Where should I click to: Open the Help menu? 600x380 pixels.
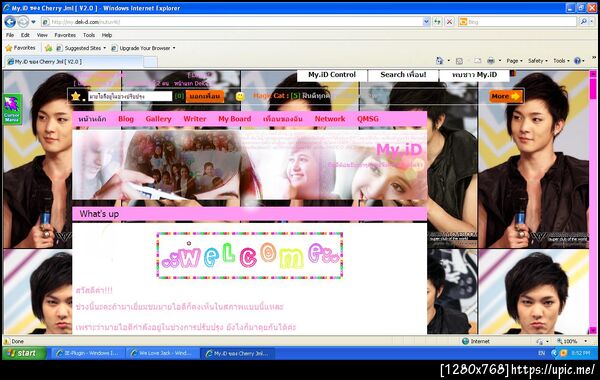point(107,35)
